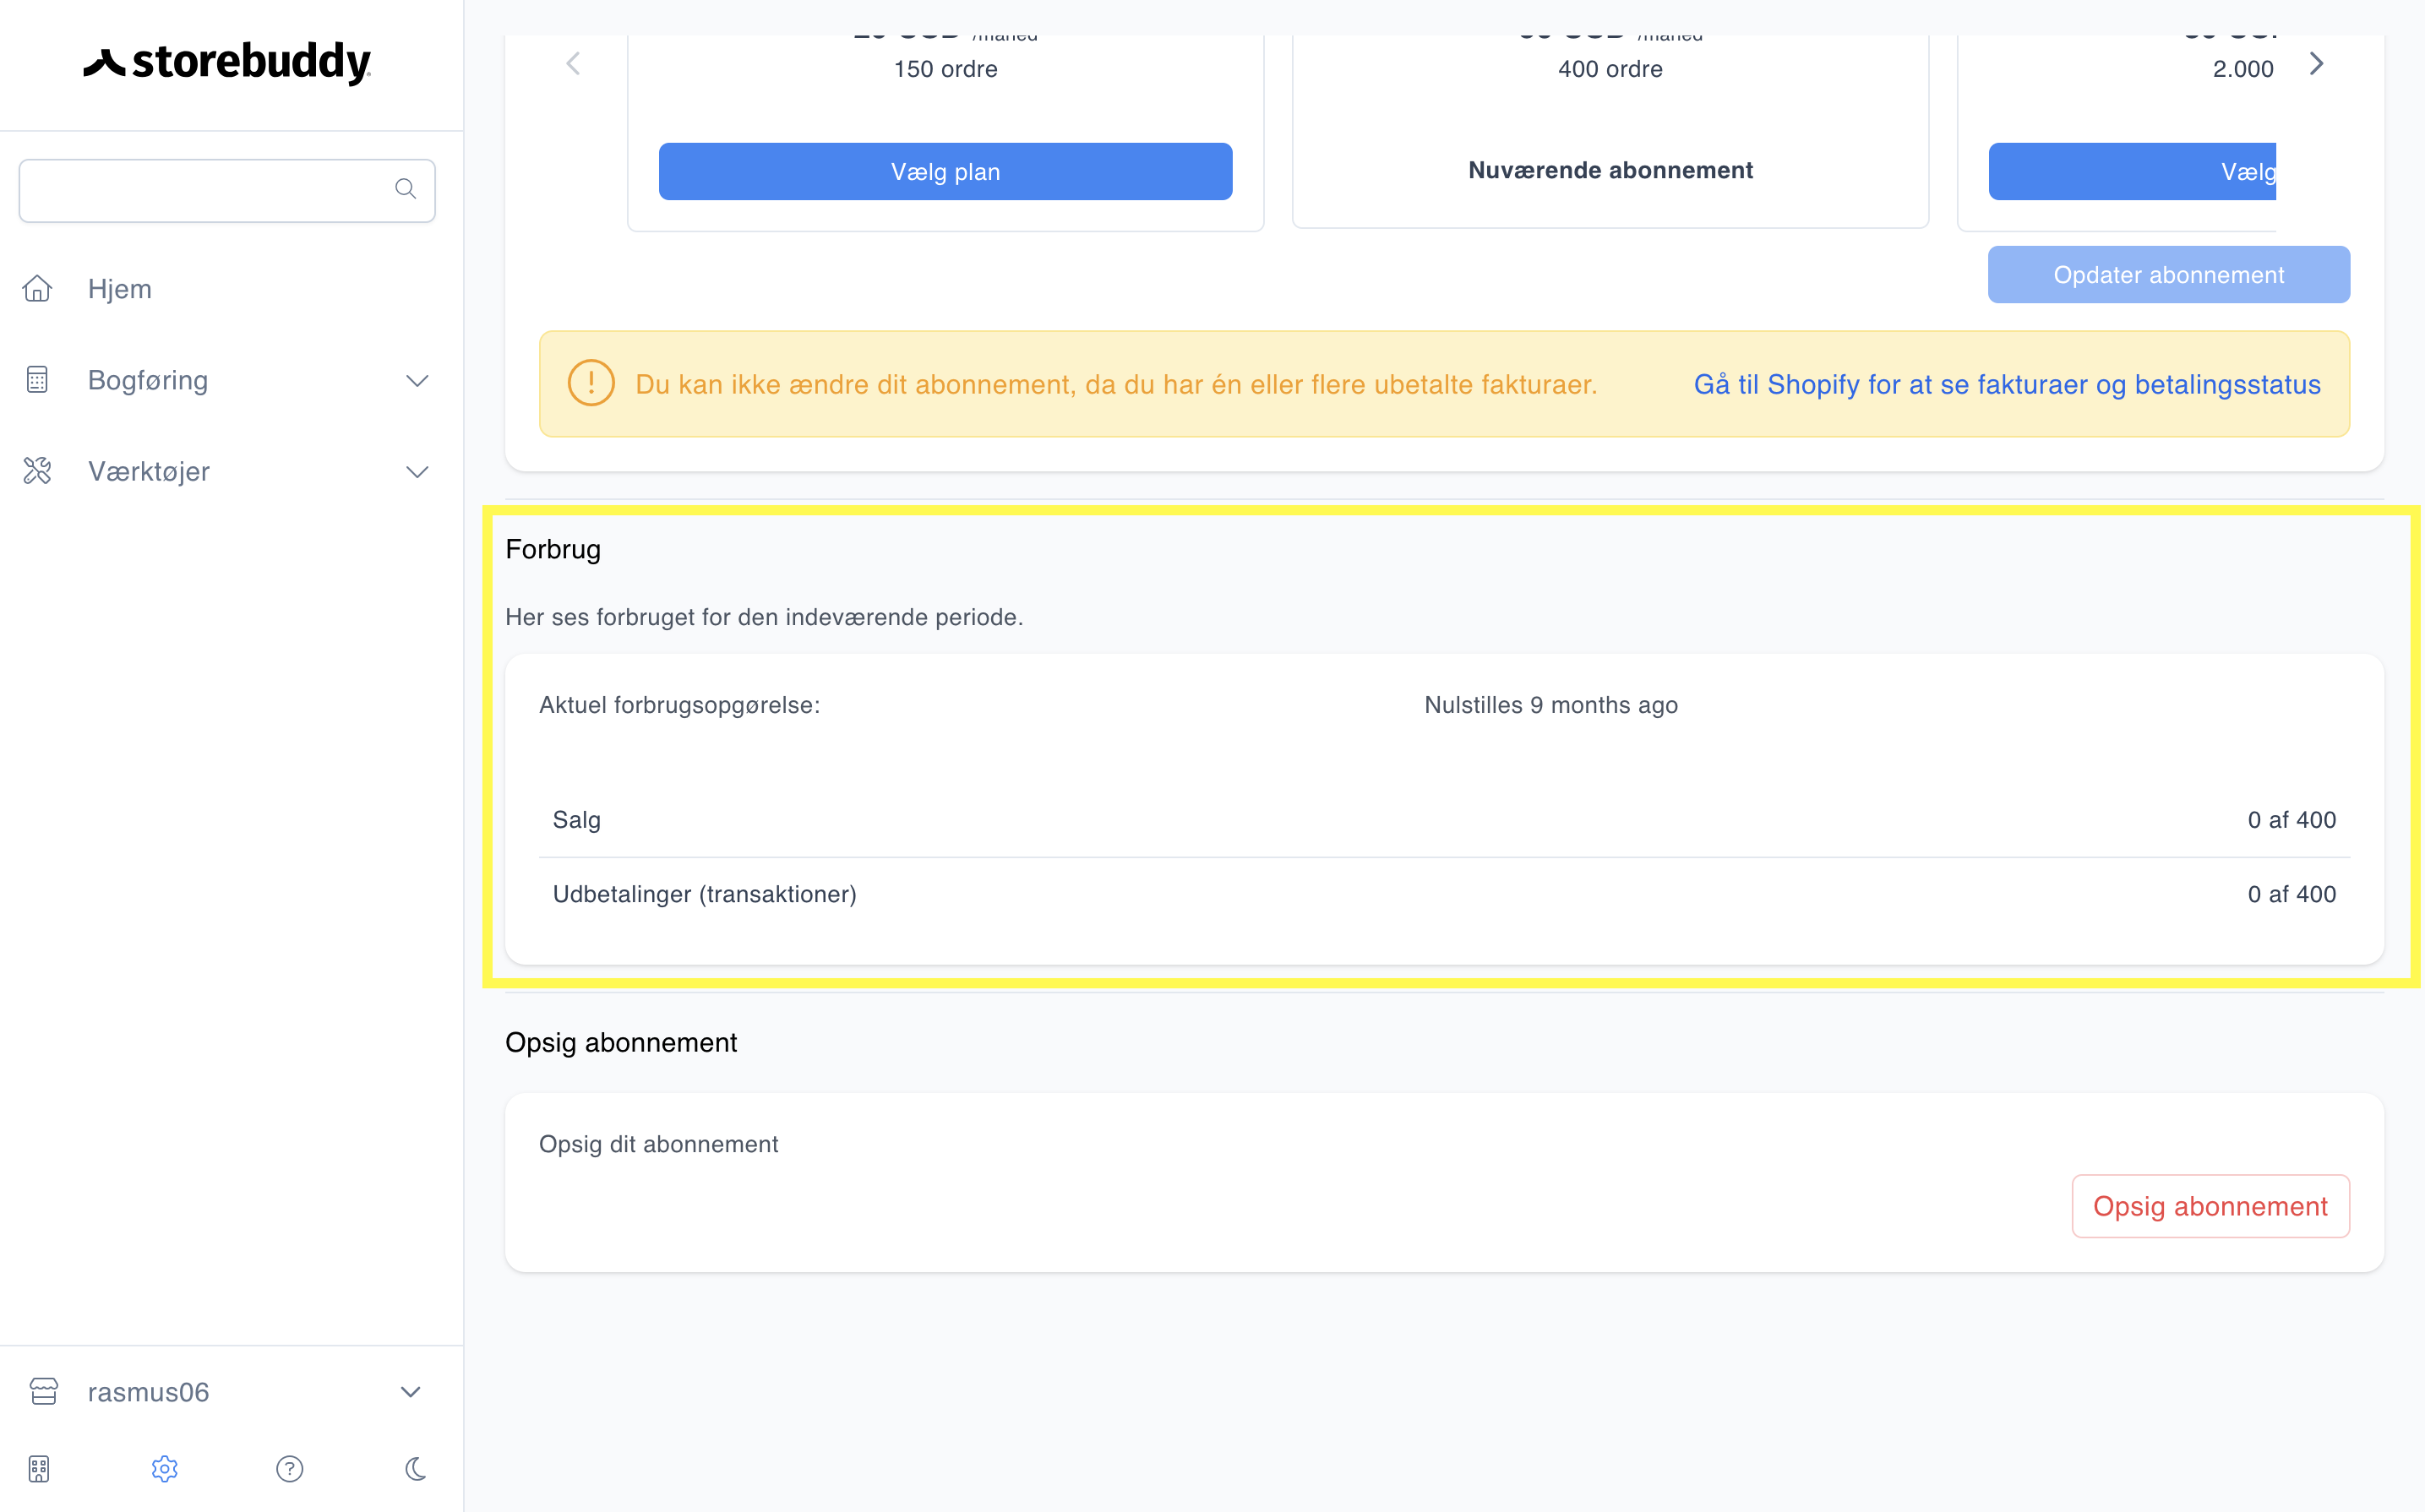2425x1512 pixels.
Task: Expand the Bogføring chevron
Action: click(x=417, y=381)
